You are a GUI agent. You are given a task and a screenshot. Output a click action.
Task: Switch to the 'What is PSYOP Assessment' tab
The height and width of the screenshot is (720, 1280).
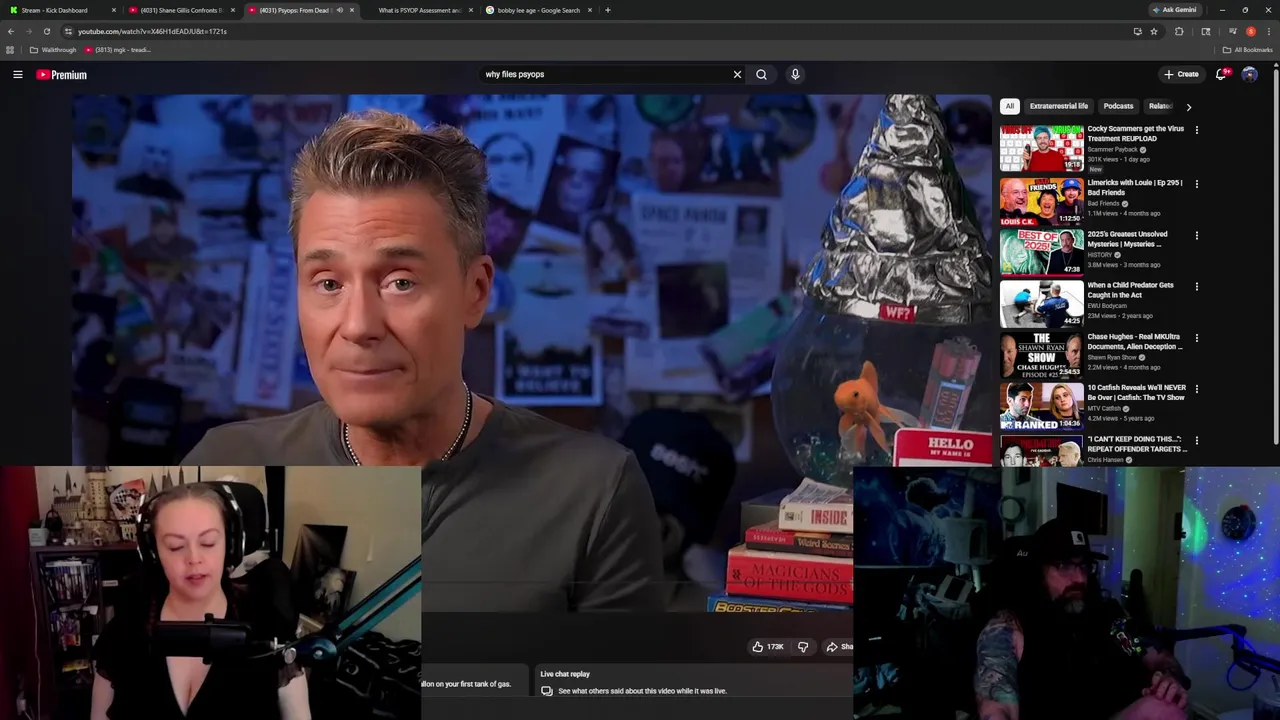(x=418, y=10)
